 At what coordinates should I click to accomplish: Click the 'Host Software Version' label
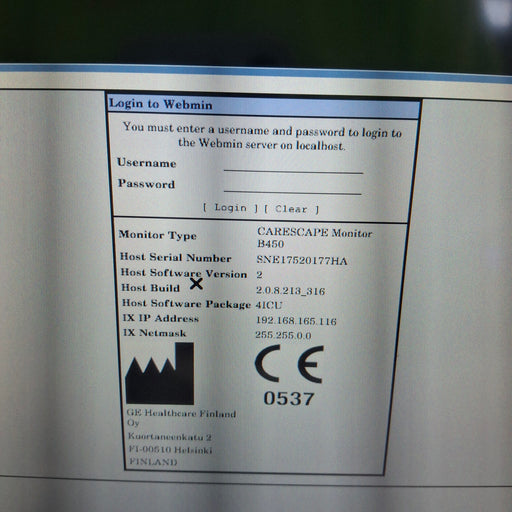[184, 273]
